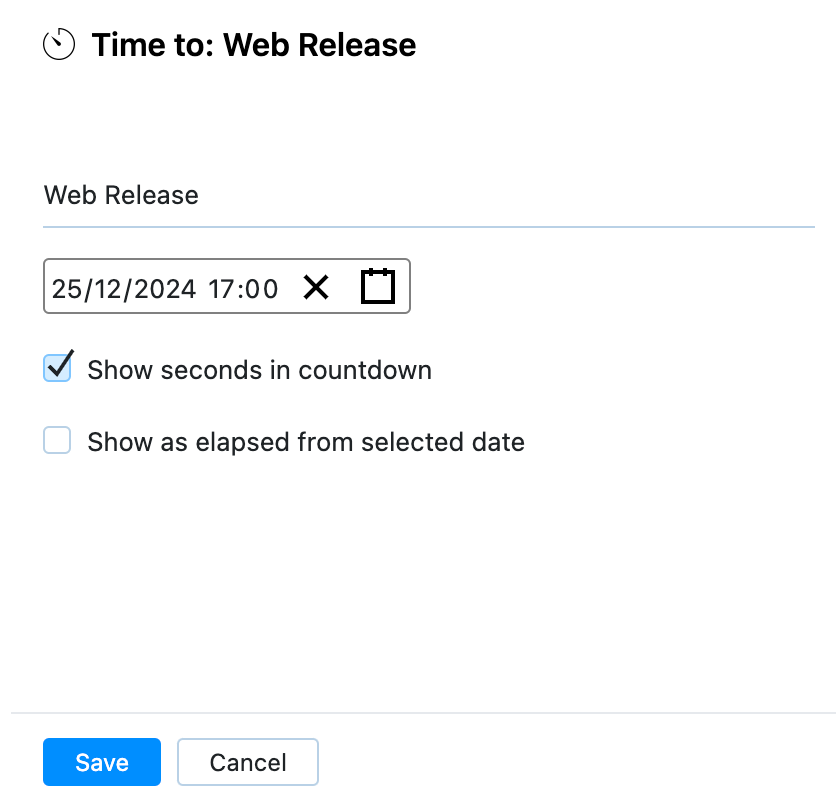Viewport: 836px width, 810px height.
Task: Toggle the Show seconds in countdown checkbox
Action: (x=57, y=368)
